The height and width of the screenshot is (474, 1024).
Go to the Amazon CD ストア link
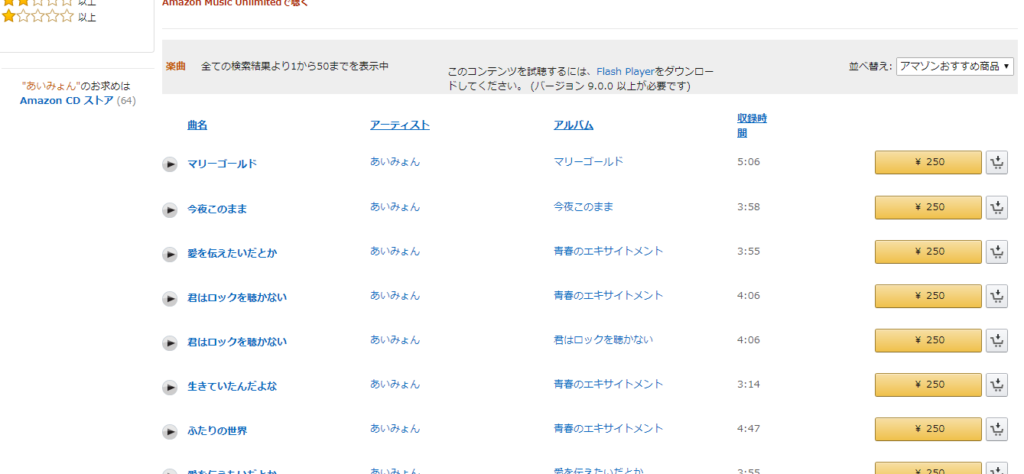pyautogui.click(x=67, y=101)
